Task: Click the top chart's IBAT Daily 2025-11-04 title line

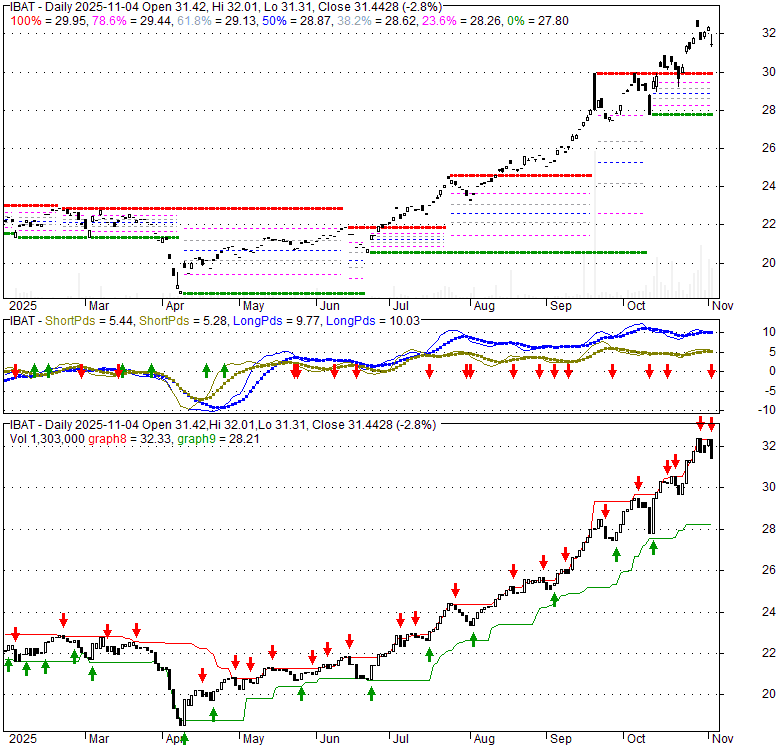Action: [x=226, y=7]
